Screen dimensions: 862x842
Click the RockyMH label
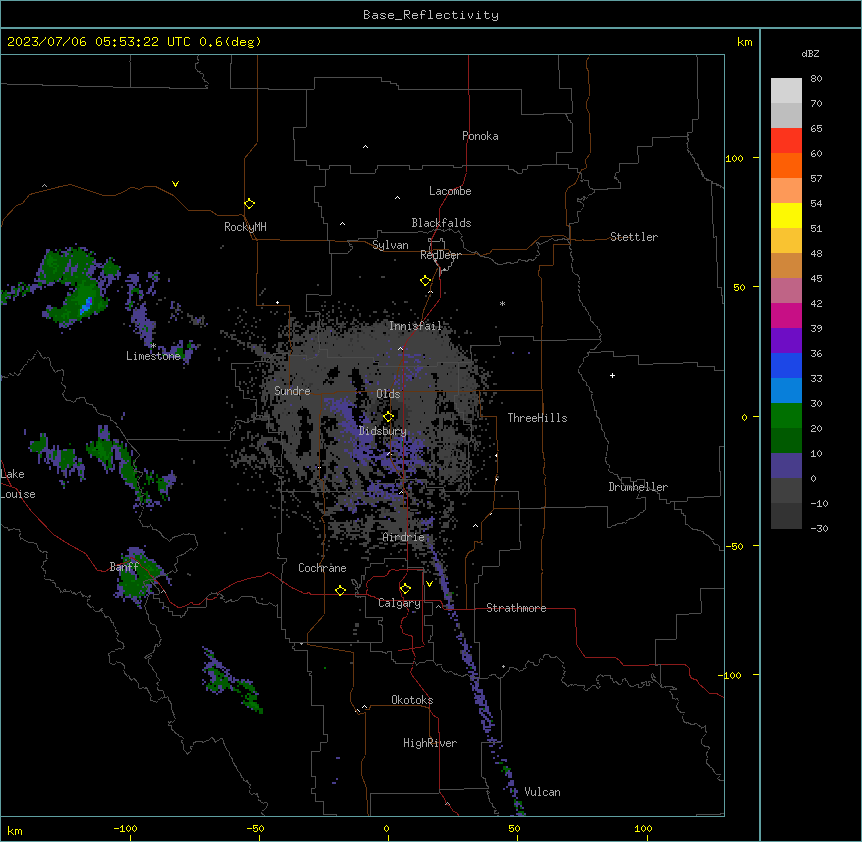coord(245,227)
